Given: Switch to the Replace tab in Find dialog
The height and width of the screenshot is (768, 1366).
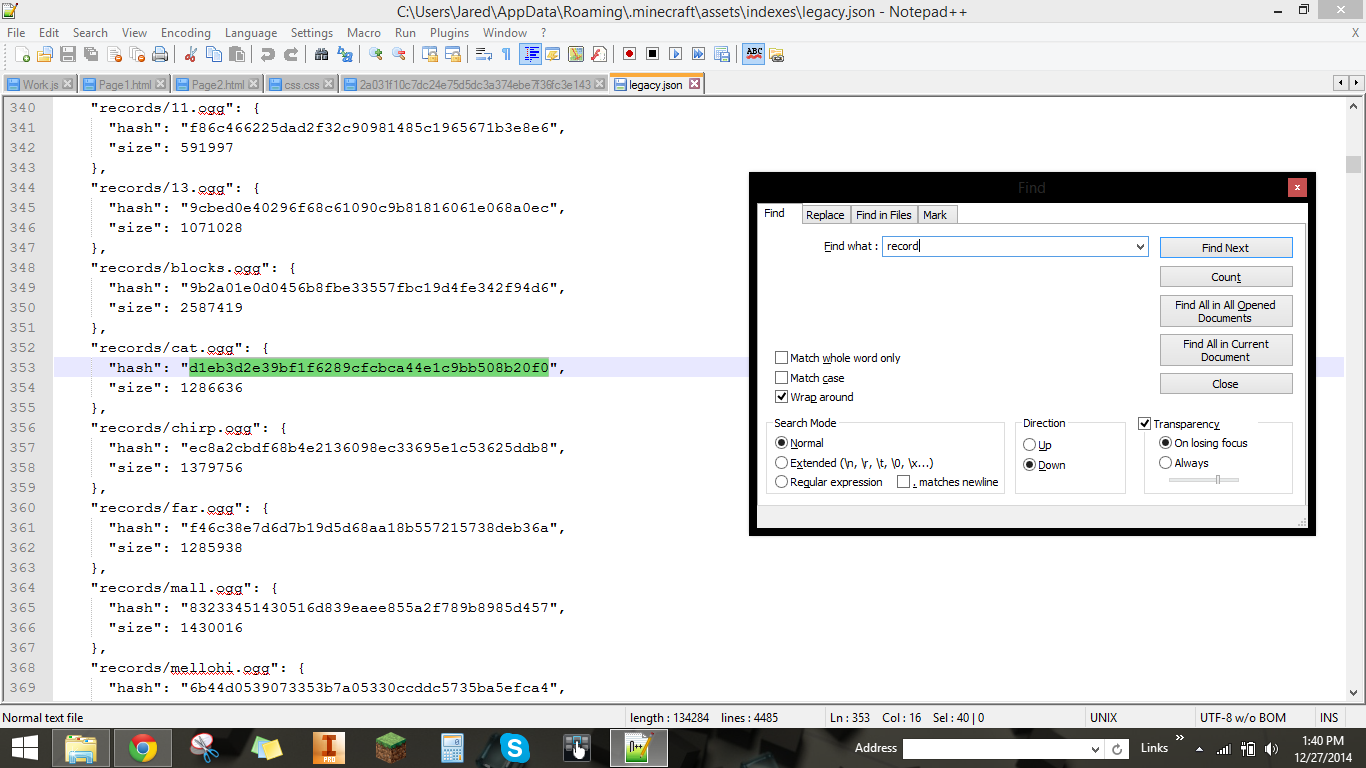Looking at the screenshot, I should (x=825, y=215).
